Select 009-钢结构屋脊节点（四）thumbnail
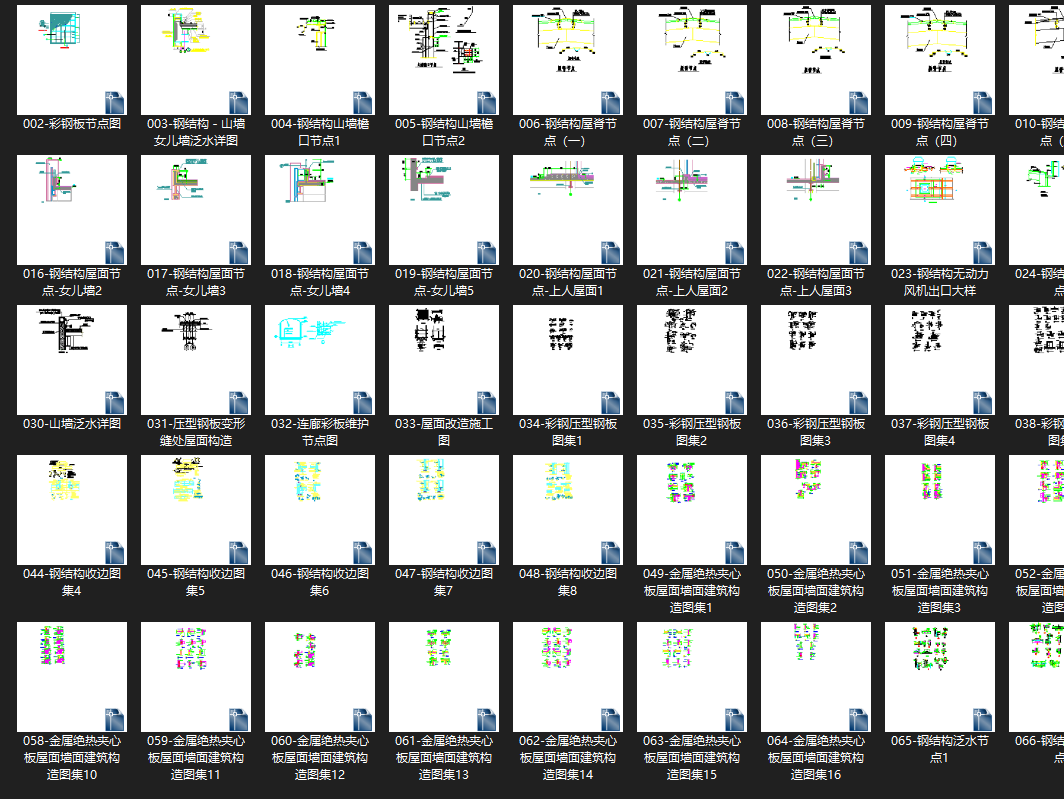 pyautogui.click(x=940, y=60)
